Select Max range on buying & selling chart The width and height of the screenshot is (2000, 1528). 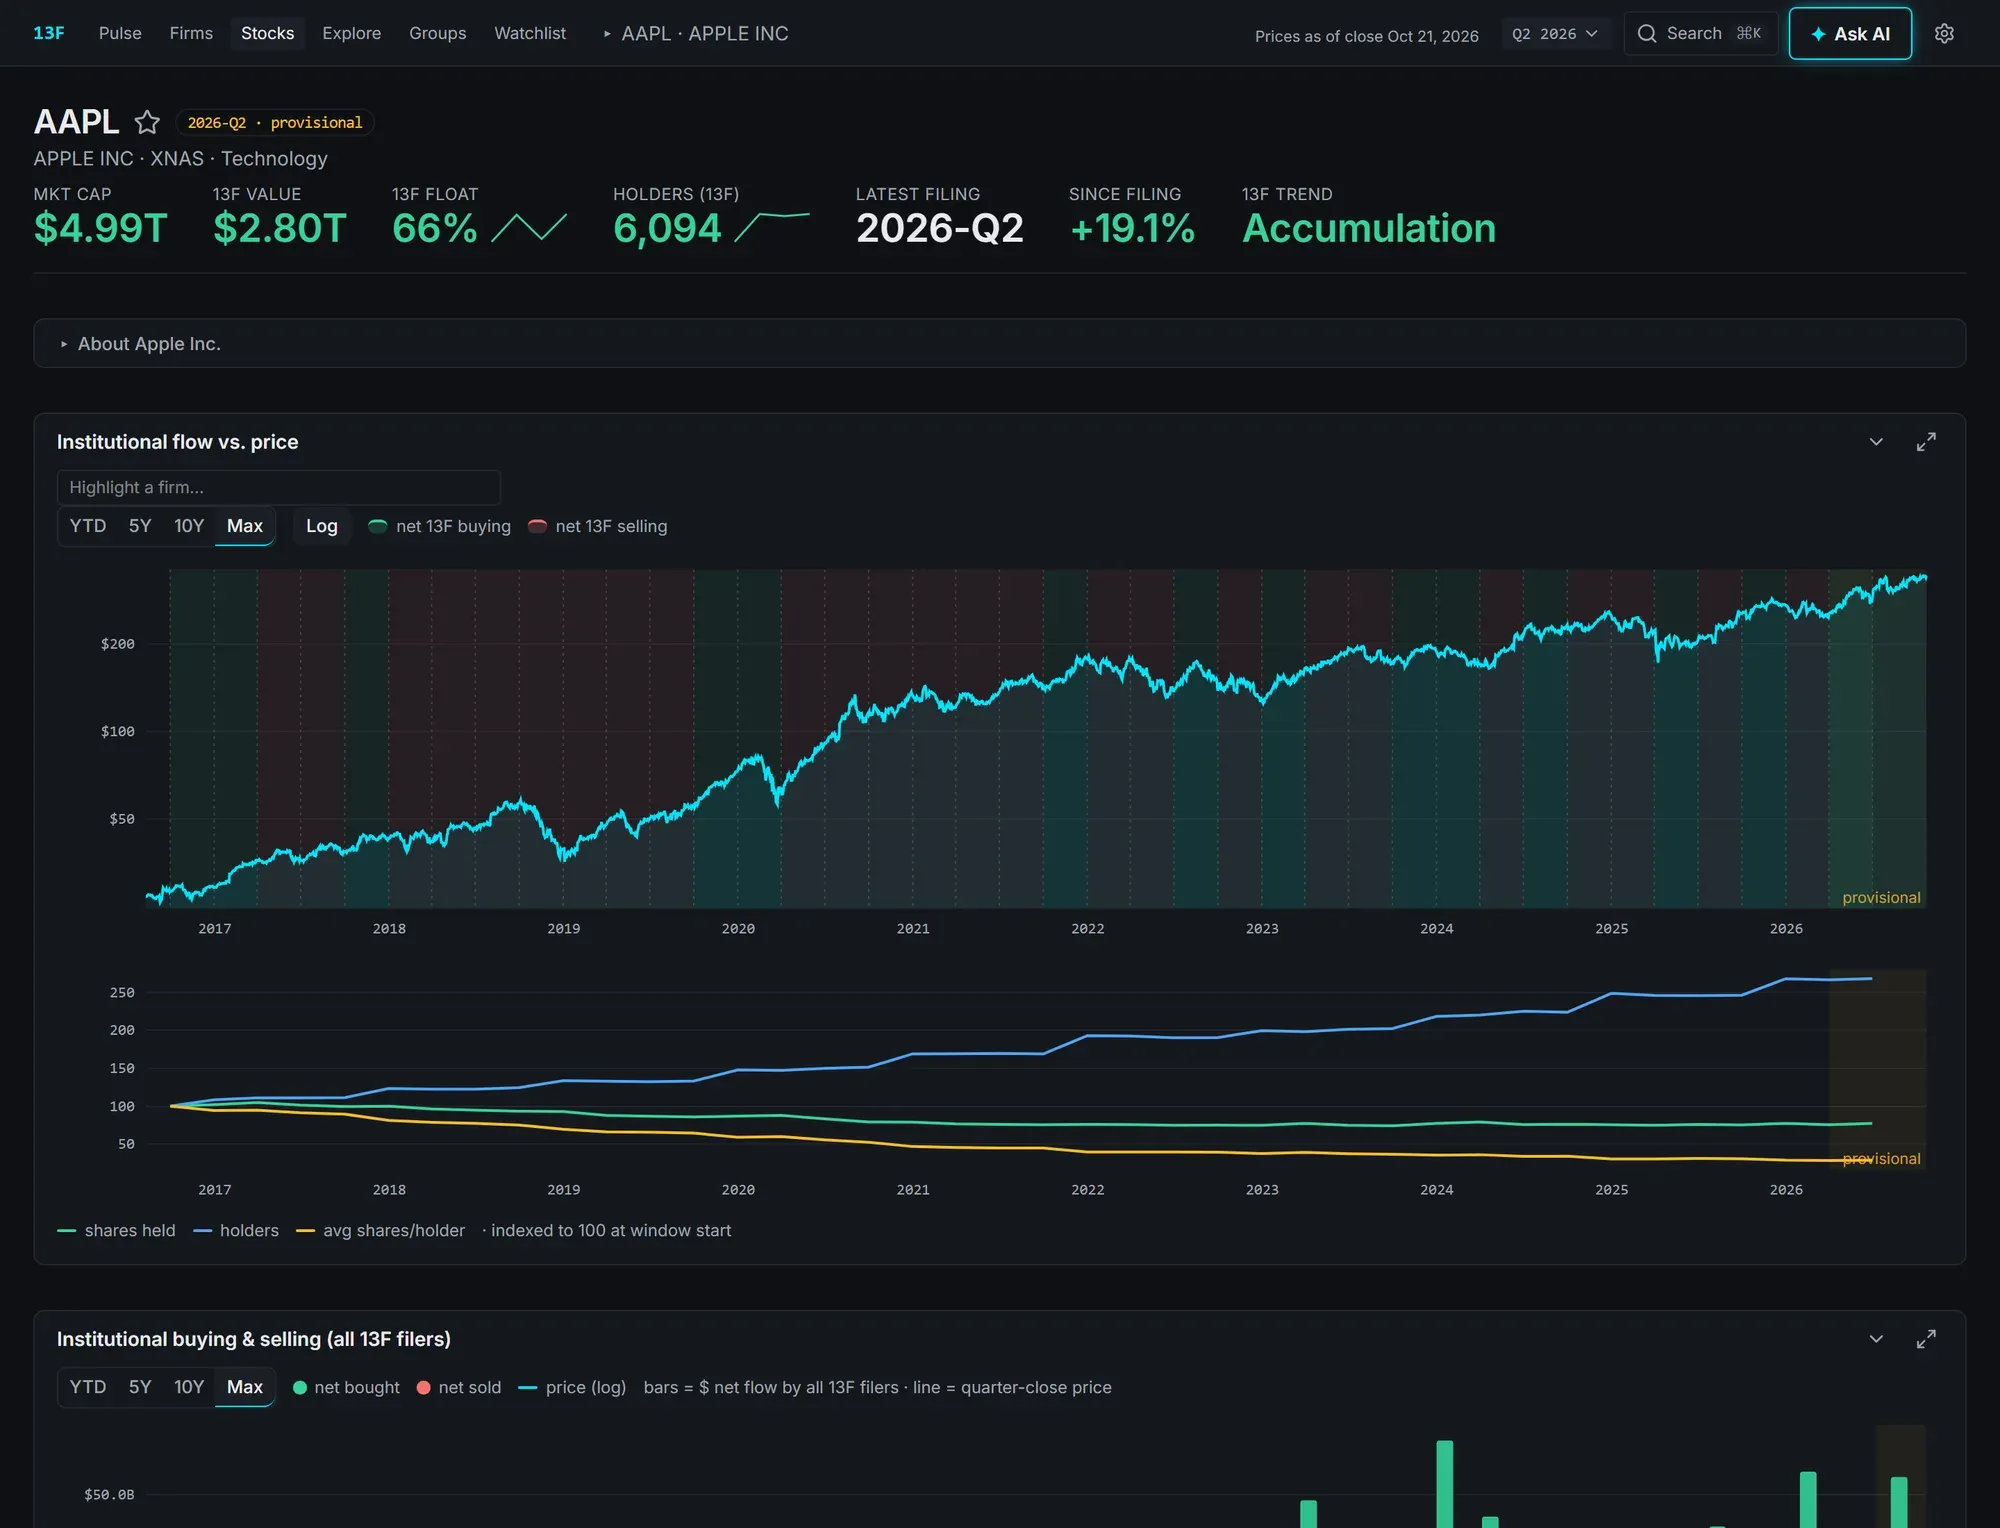point(245,1387)
